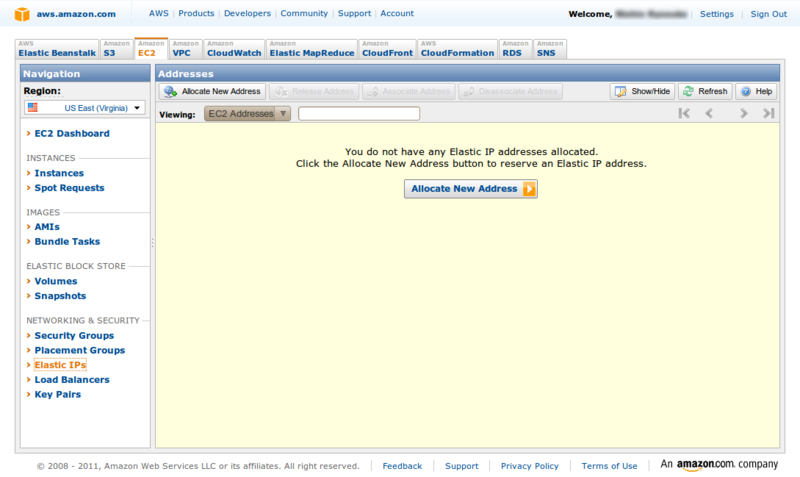Switch to the Amazon RDS tab
800x477 pixels.
pos(515,49)
